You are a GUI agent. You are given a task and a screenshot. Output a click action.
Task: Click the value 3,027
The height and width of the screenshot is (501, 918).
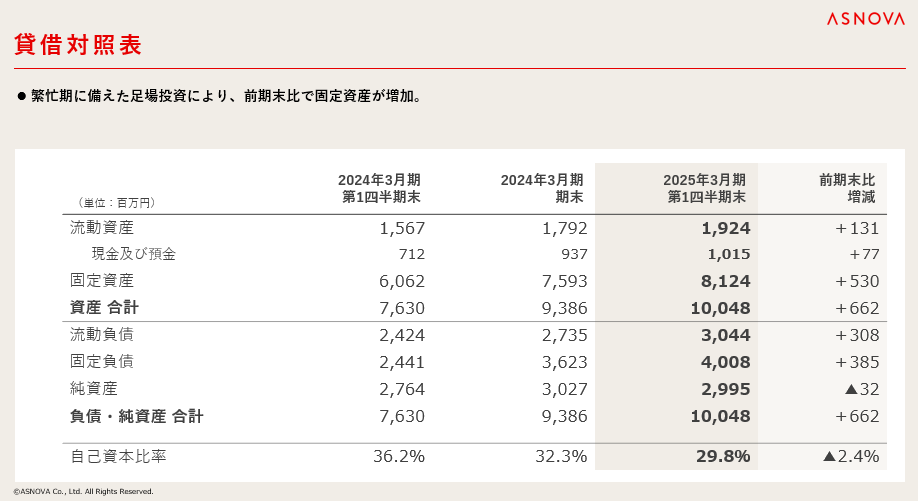click(x=564, y=389)
